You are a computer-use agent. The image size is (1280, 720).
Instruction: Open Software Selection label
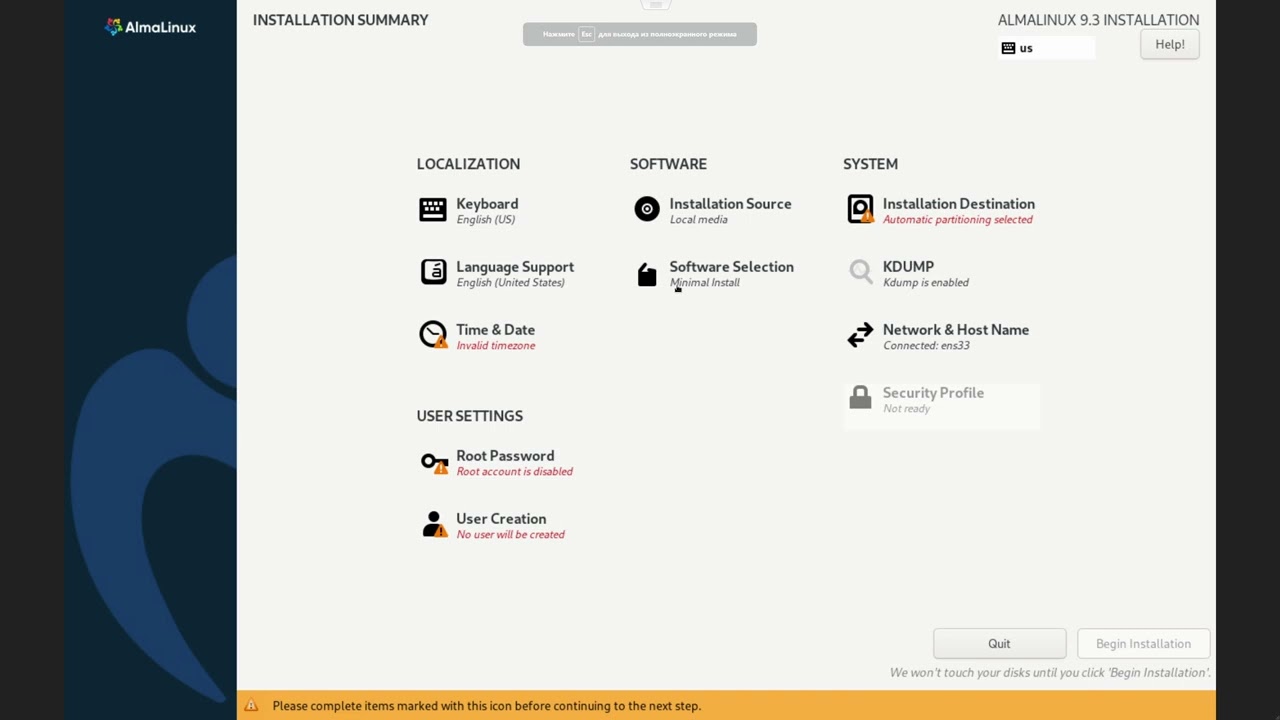(x=731, y=267)
